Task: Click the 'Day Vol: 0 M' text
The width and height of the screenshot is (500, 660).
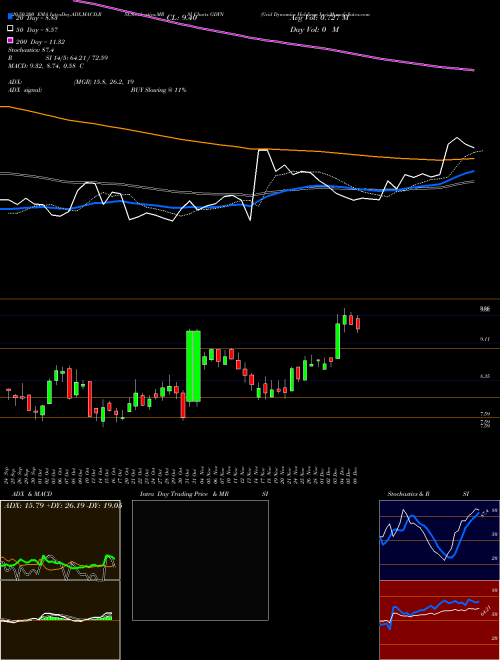Action: click(x=314, y=29)
